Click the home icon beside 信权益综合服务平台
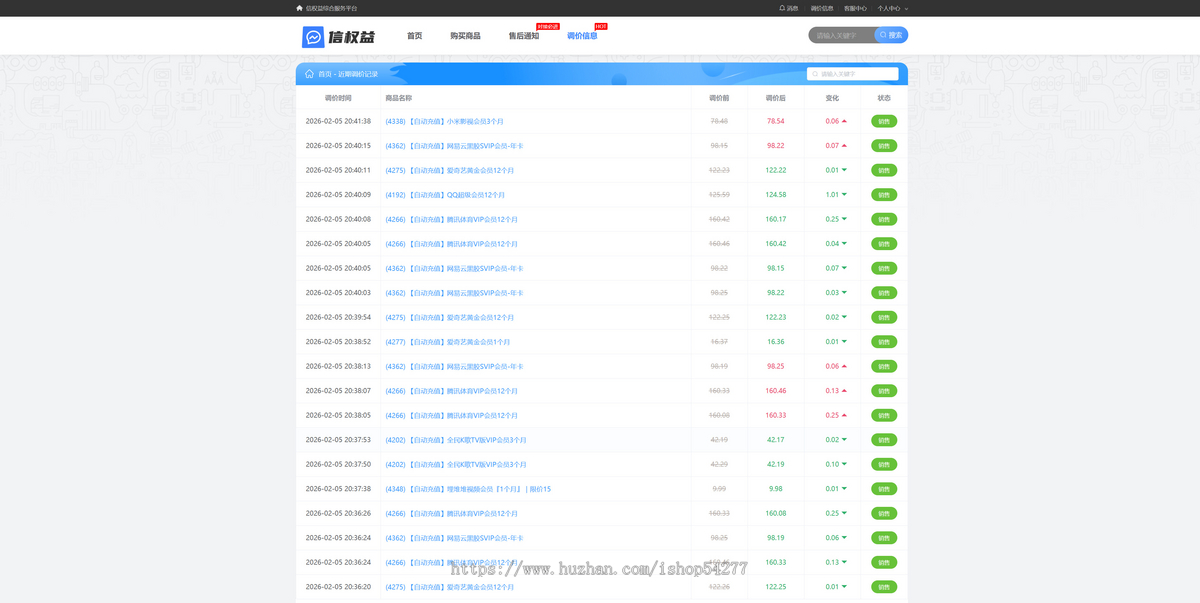Image resolution: width=1200 pixels, height=603 pixels. click(299, 8)
